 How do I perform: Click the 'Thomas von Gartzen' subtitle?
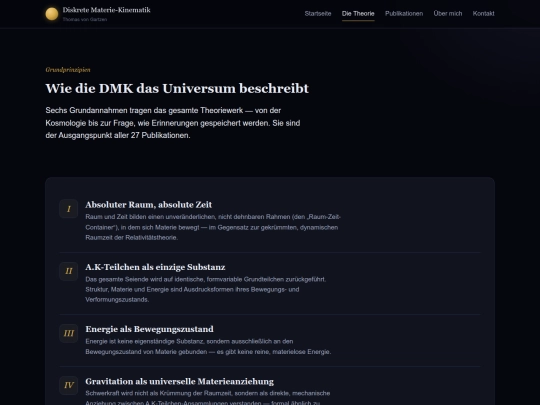(x=85, y=20)
